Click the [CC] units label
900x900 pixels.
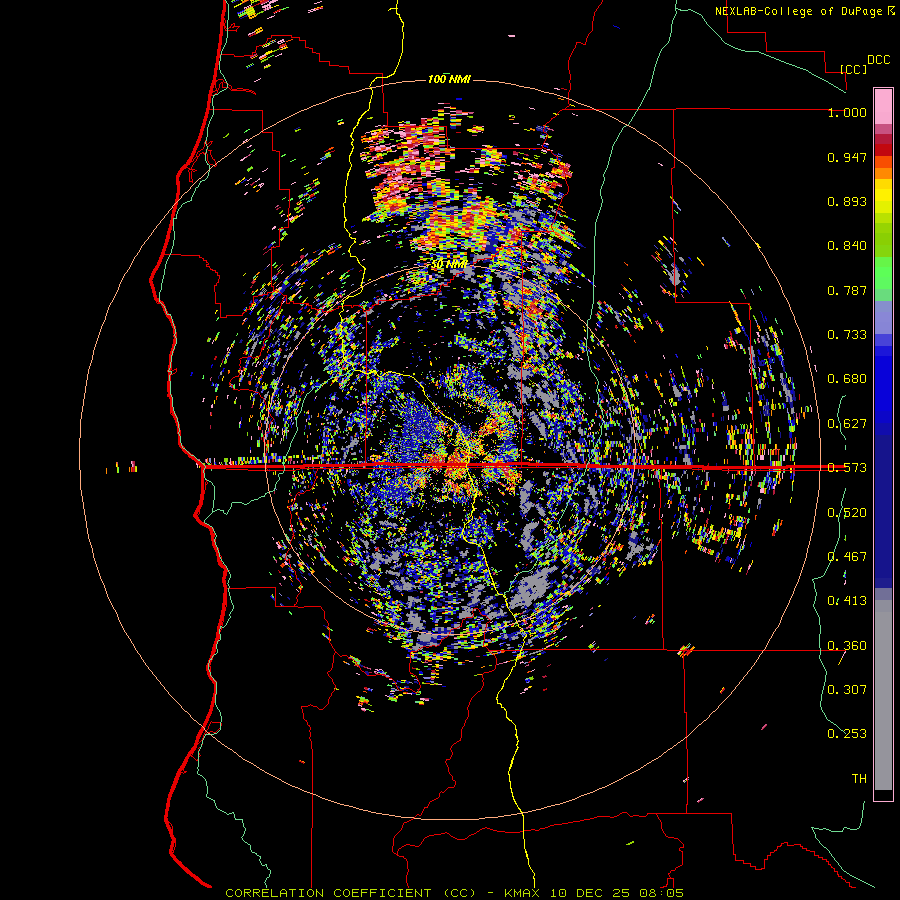(854, 69)
